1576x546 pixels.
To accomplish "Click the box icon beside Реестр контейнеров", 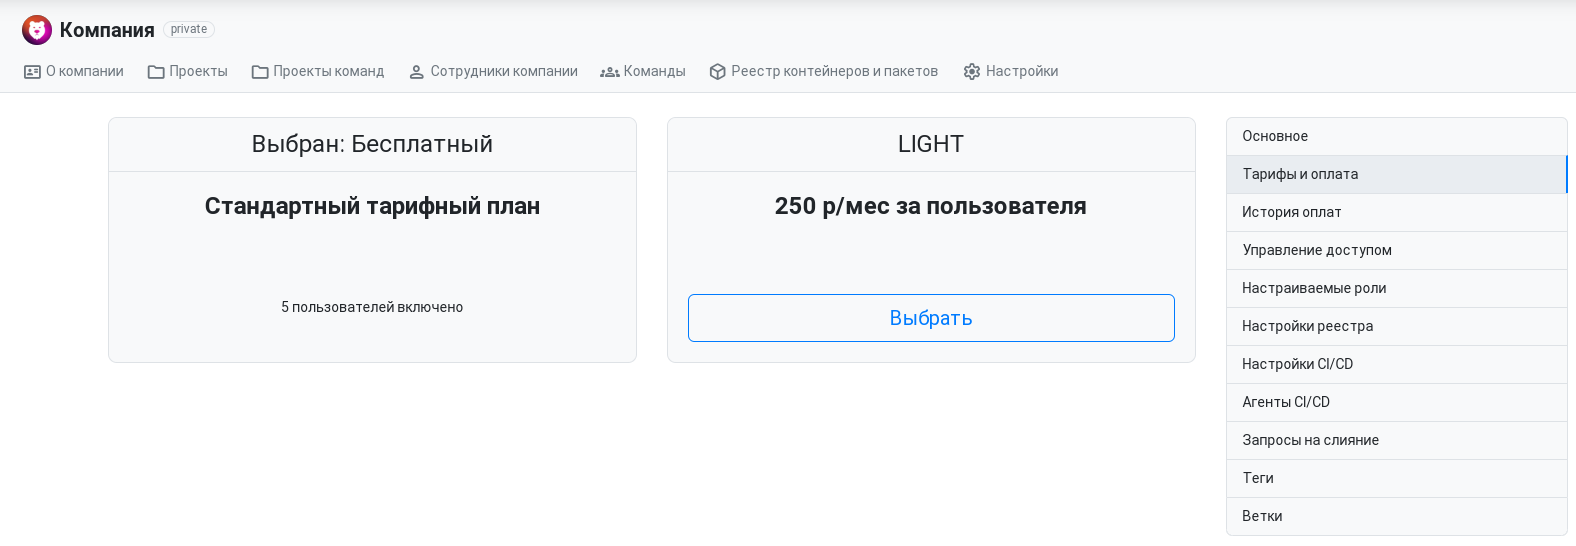I will click(x=717, y=72).
